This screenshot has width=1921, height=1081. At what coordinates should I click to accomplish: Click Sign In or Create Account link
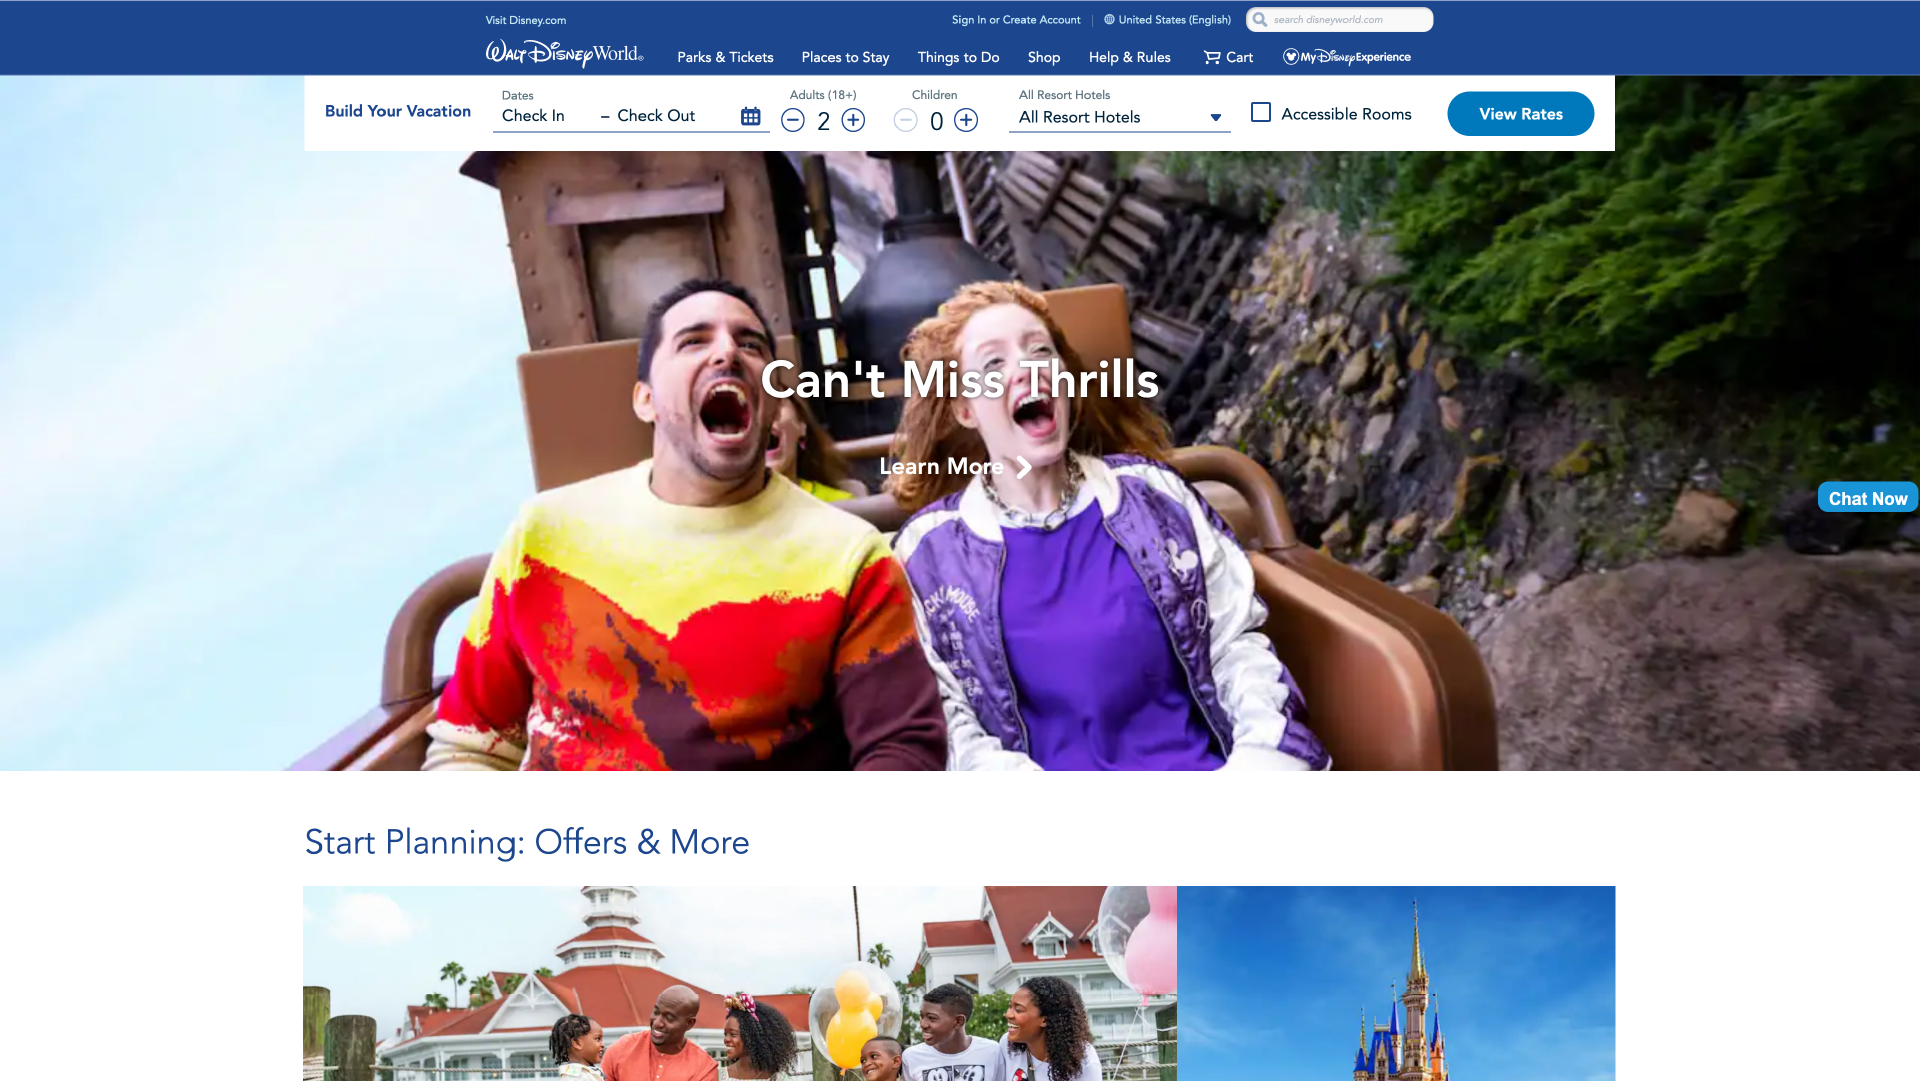click(x=1016, y=18)
